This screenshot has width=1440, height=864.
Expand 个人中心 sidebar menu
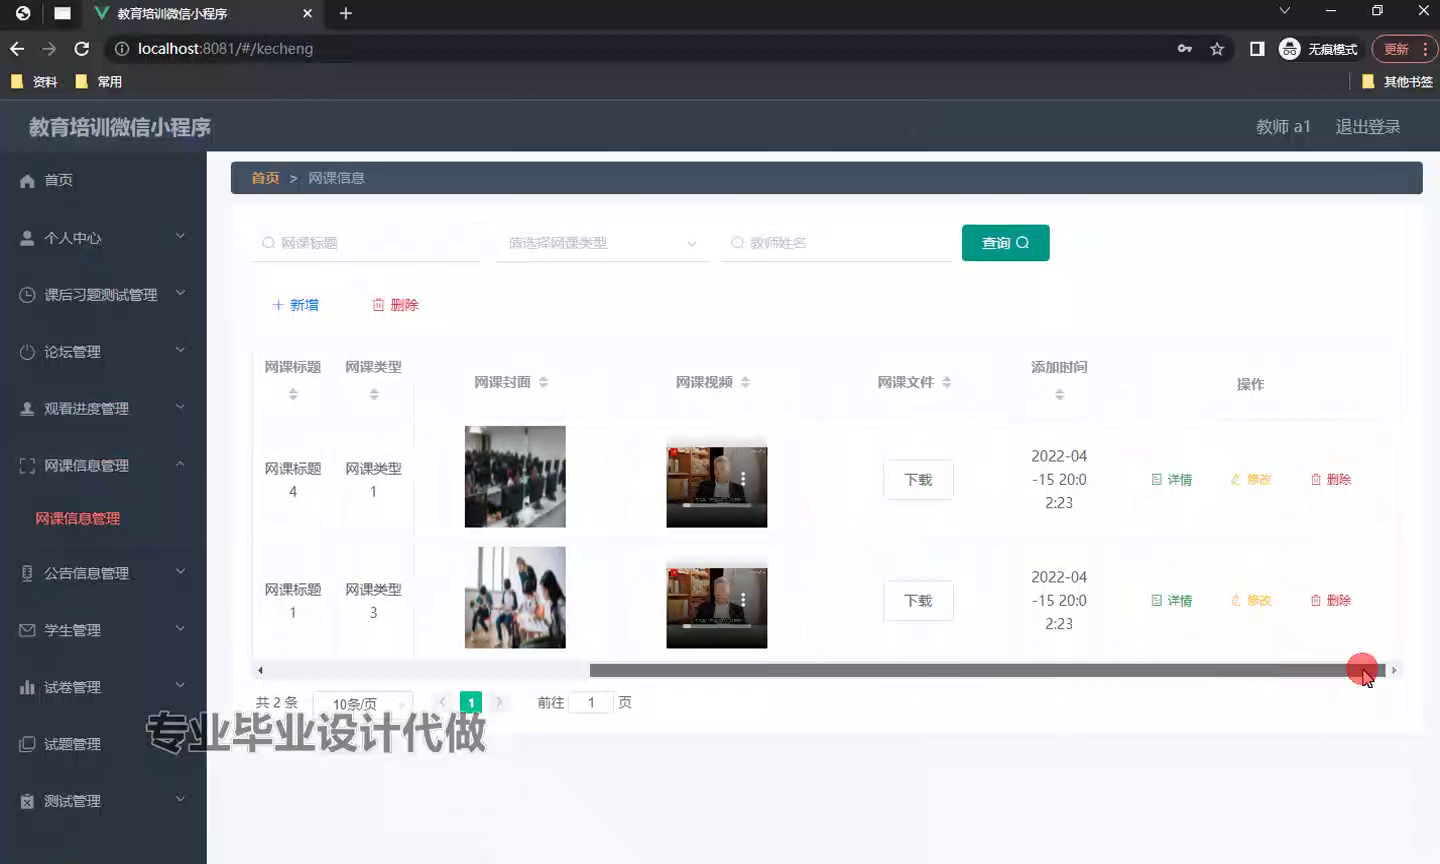(x=103, y=238)
